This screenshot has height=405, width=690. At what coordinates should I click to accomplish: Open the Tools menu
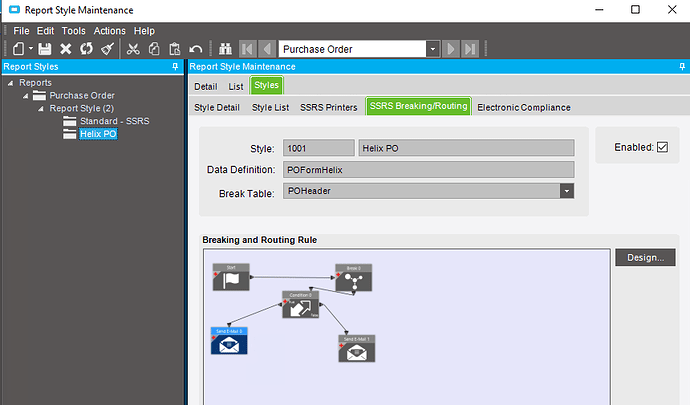[x=73, y=31]
